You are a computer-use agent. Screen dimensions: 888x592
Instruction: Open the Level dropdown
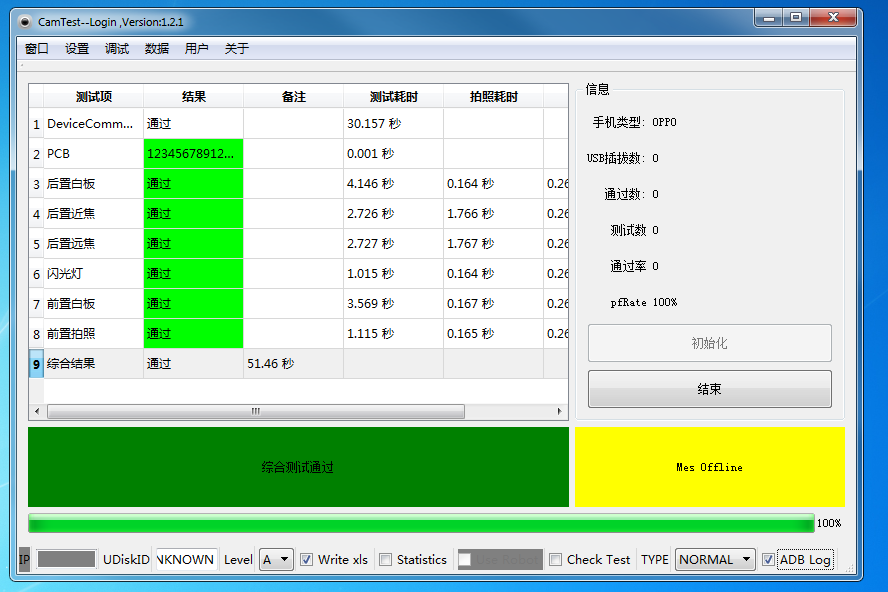[276, 560]
